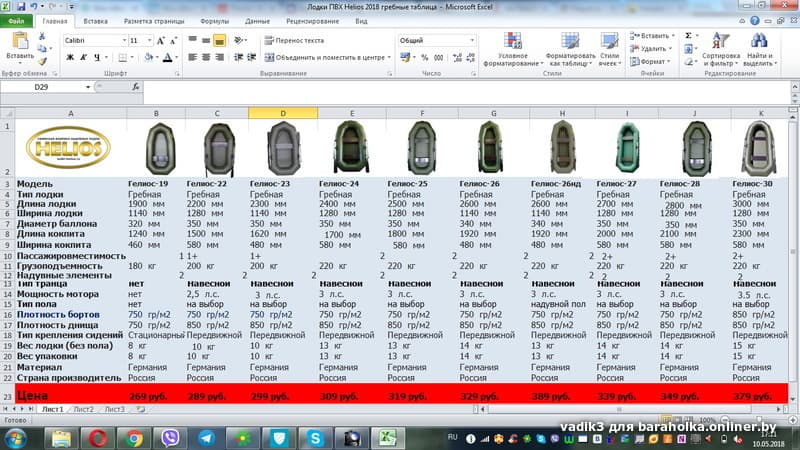The width and height of the screenshot is (800, 450).
Task: Click the fill color bucket icon
Action: [148, 57]
